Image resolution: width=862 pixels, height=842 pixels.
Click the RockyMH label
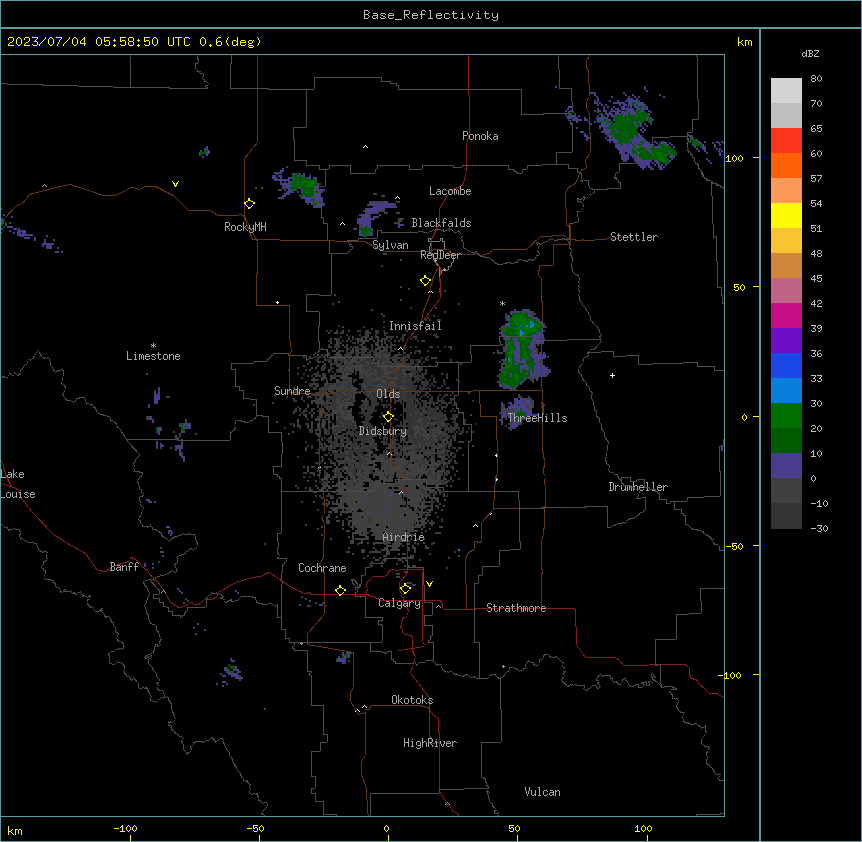click(x=245, y=227)
